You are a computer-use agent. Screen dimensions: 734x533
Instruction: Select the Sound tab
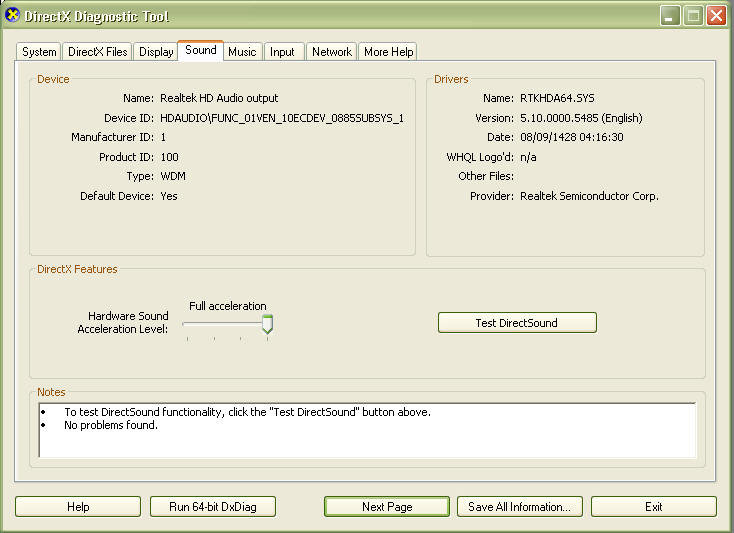point(200,50)
